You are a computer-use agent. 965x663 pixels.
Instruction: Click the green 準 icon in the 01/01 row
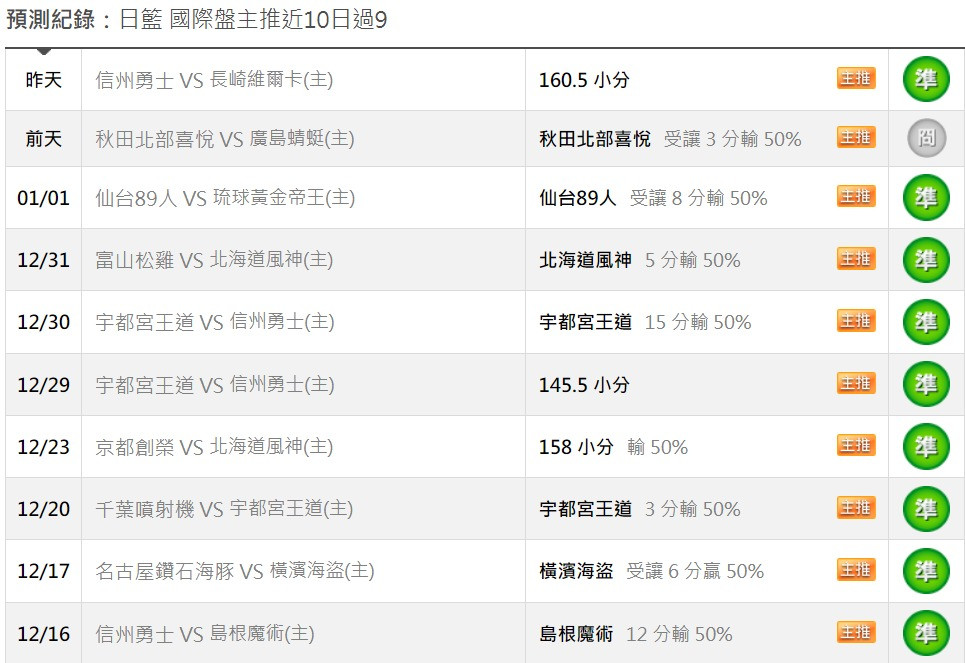click(x=926, y=197)
